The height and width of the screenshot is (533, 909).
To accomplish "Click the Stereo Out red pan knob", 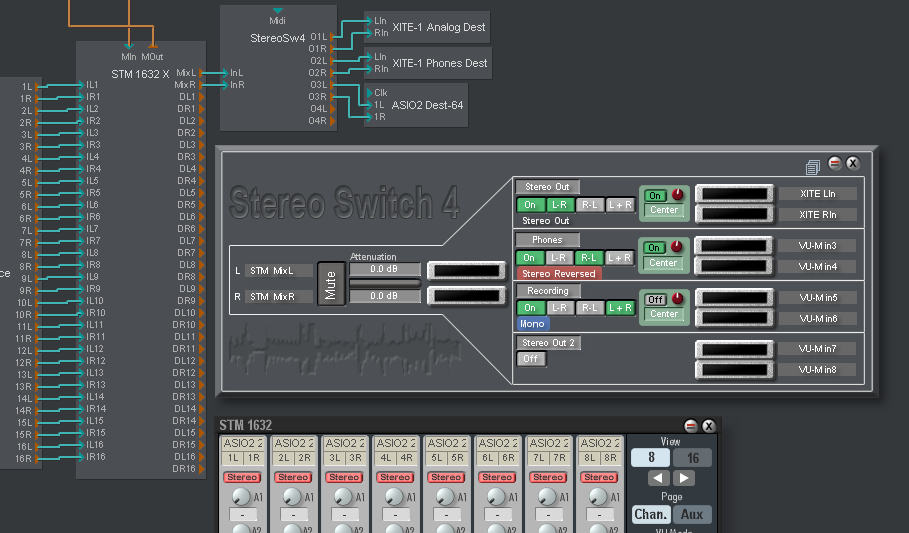I will click(677, 194).
